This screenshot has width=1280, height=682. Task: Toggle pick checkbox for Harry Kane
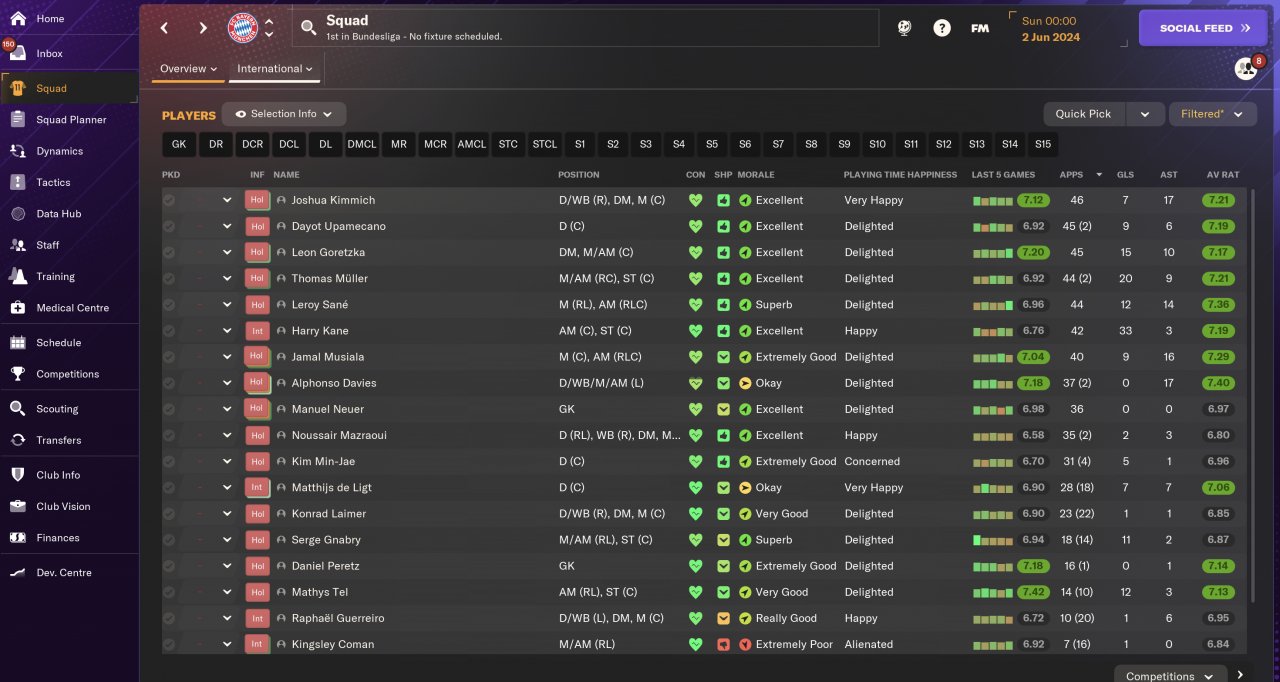169,330
